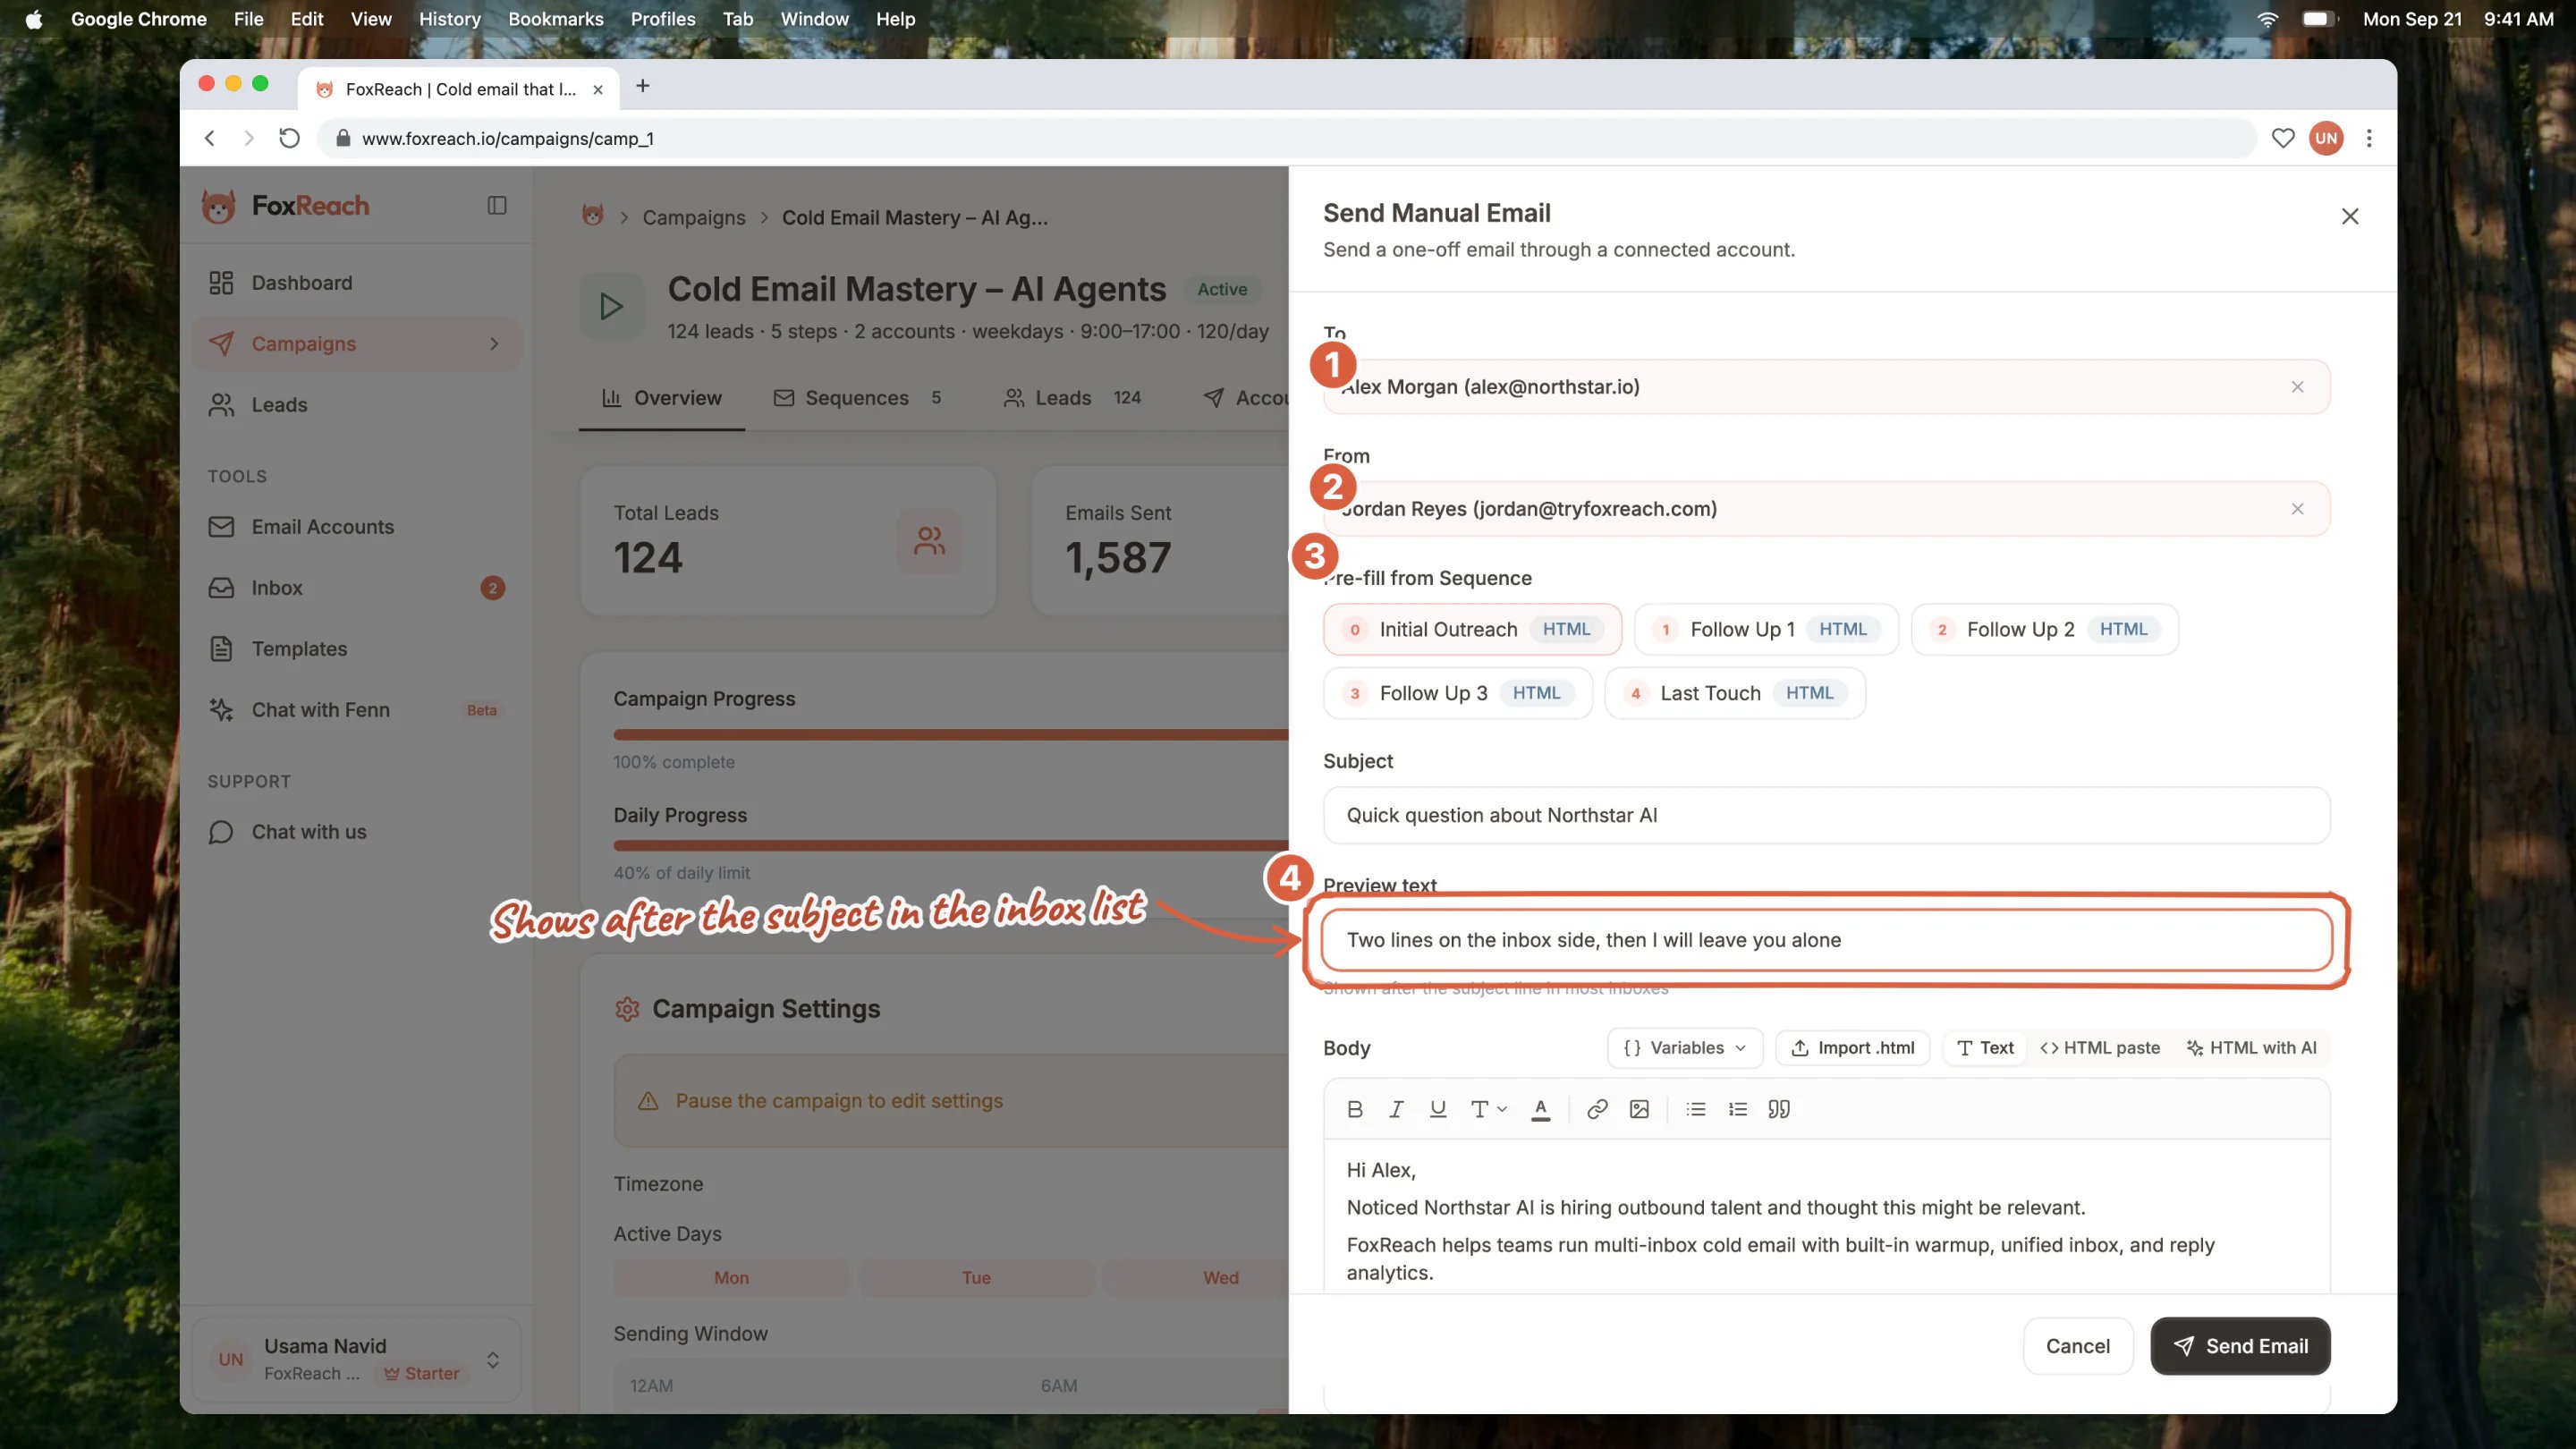Open the Usama Navid account switcher
The width and height of the screenshot is (2576, 1449).
[357, 1359]
